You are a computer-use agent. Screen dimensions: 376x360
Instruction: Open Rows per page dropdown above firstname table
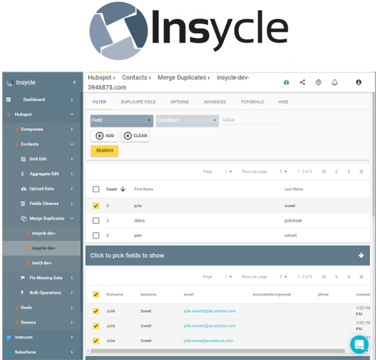tap(283, 277)
